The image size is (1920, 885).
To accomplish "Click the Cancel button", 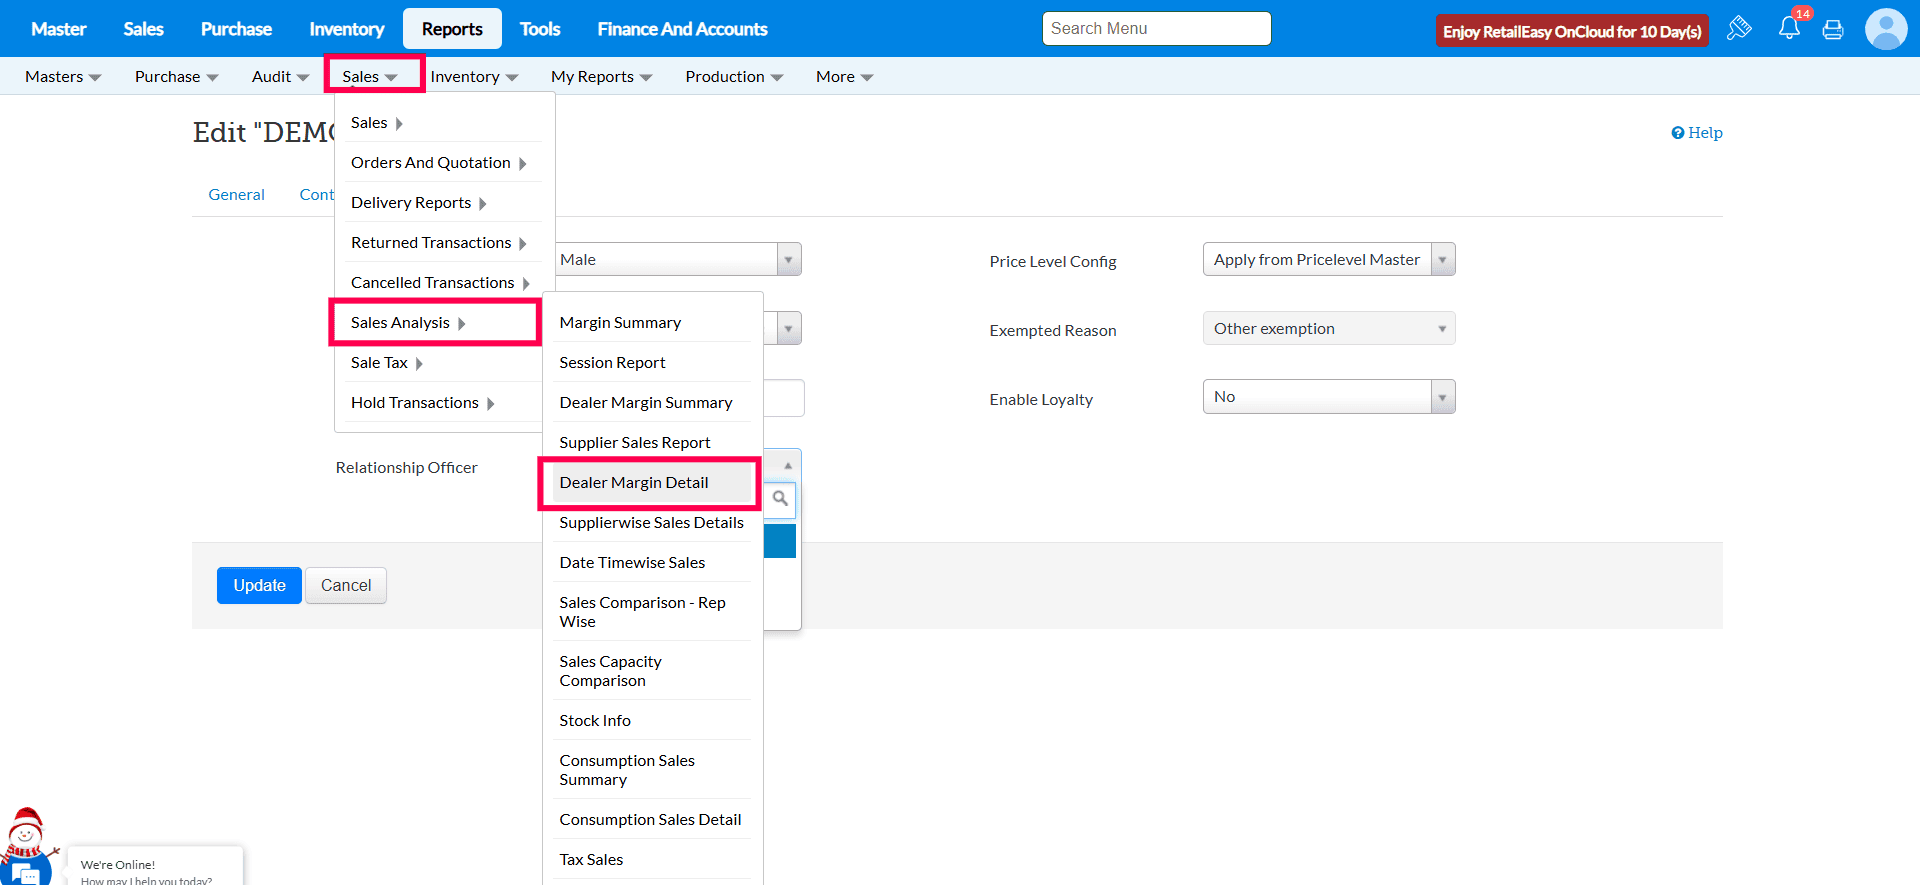I will pyautogui.click(x=346, y=586).
